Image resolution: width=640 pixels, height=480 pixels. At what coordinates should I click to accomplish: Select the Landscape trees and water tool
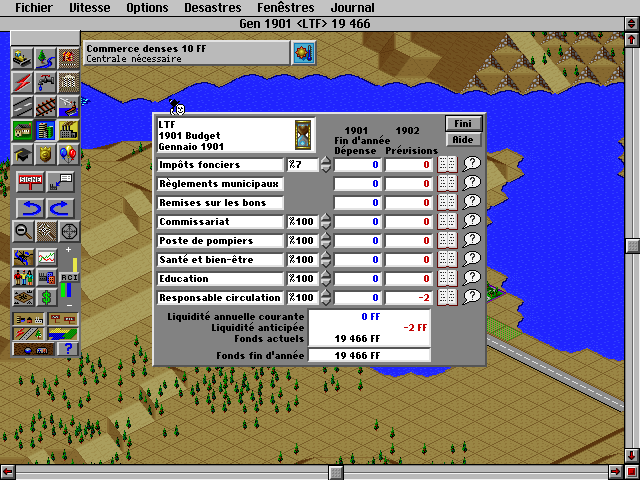pyautogui.click(x=45, y=58)
